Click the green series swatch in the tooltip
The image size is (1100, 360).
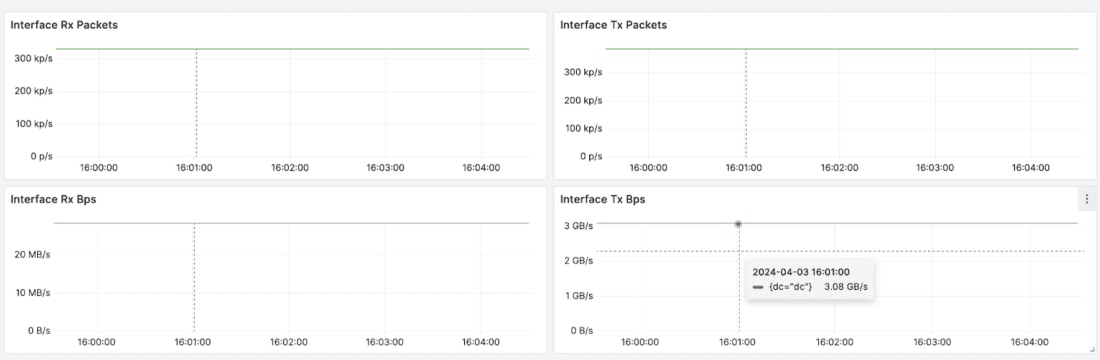pyautogui.click(x=758, y=287)
